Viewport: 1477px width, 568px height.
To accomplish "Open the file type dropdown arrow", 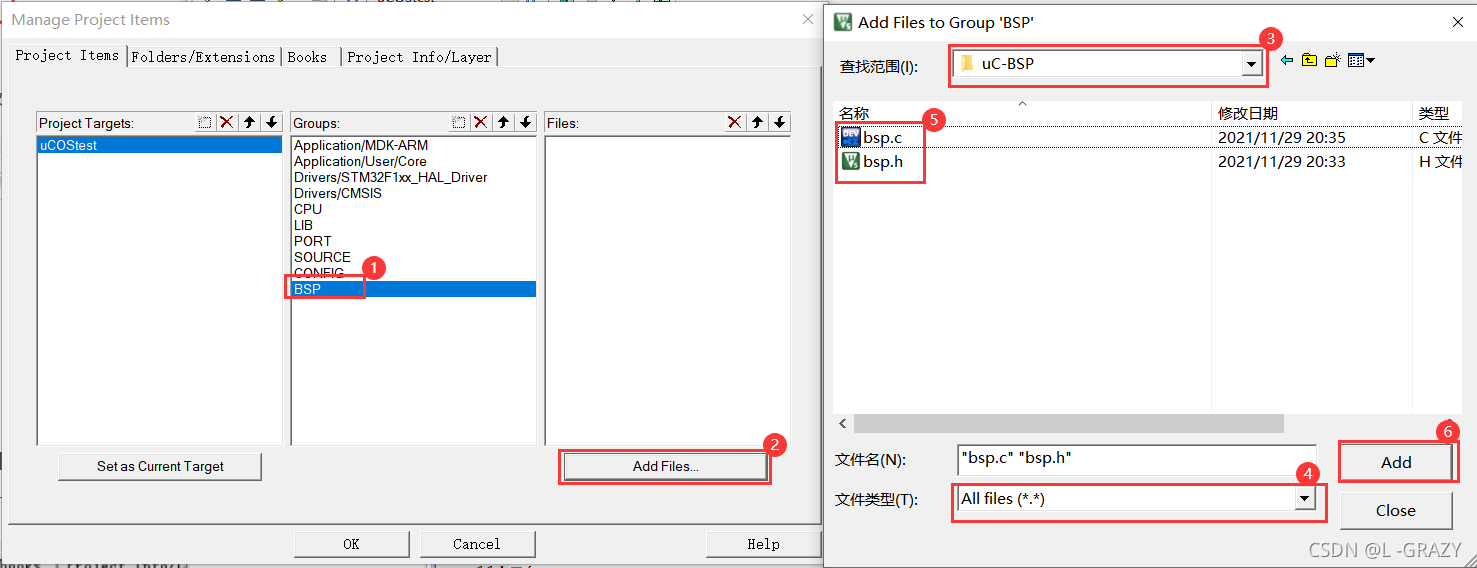I will pos(1304,498).
